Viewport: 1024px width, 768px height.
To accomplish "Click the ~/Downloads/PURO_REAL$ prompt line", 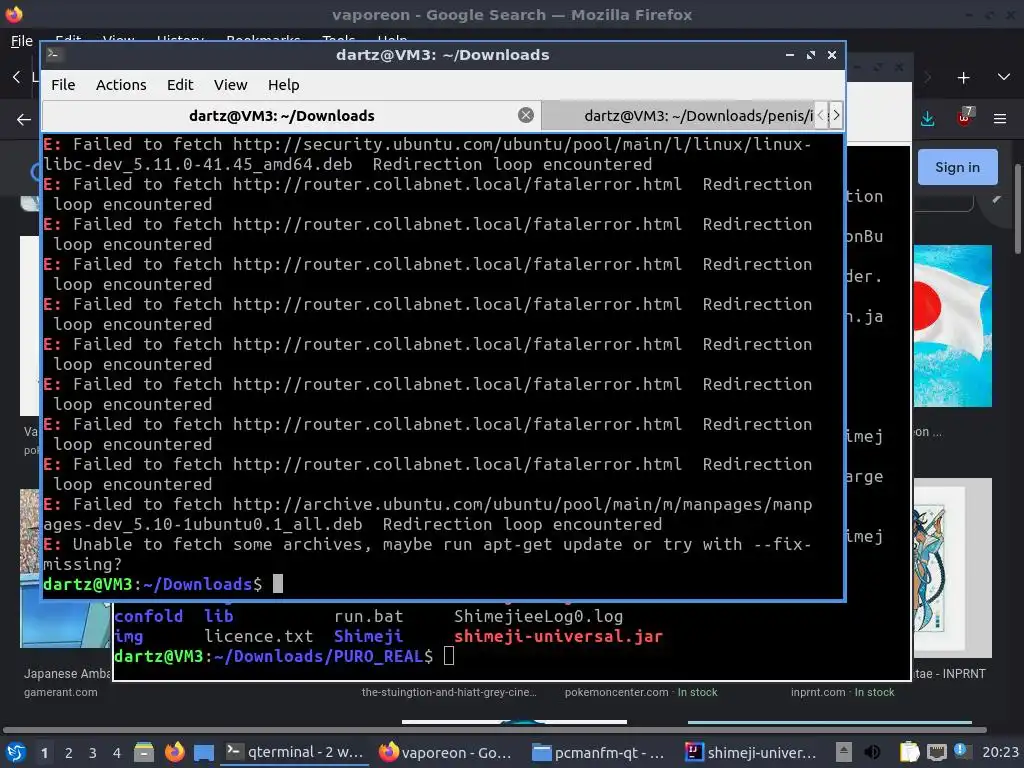I will click(273, 656).
